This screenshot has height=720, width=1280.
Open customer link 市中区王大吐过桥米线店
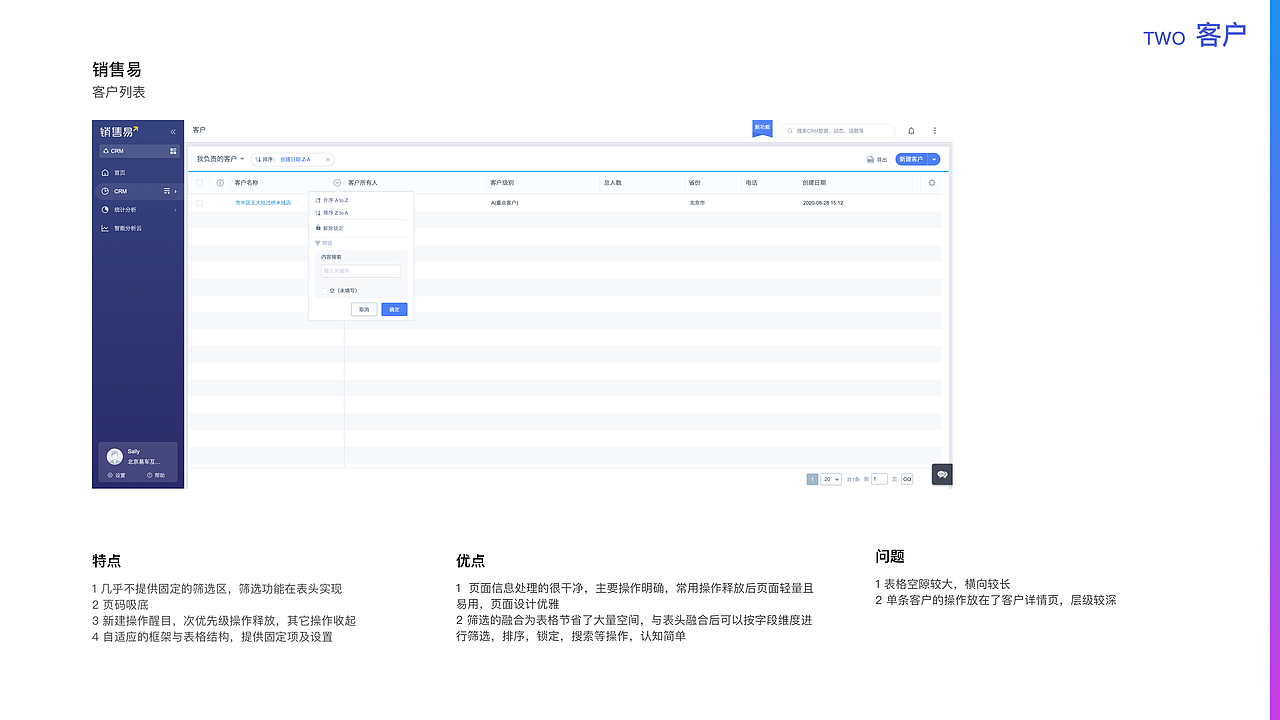263,203
